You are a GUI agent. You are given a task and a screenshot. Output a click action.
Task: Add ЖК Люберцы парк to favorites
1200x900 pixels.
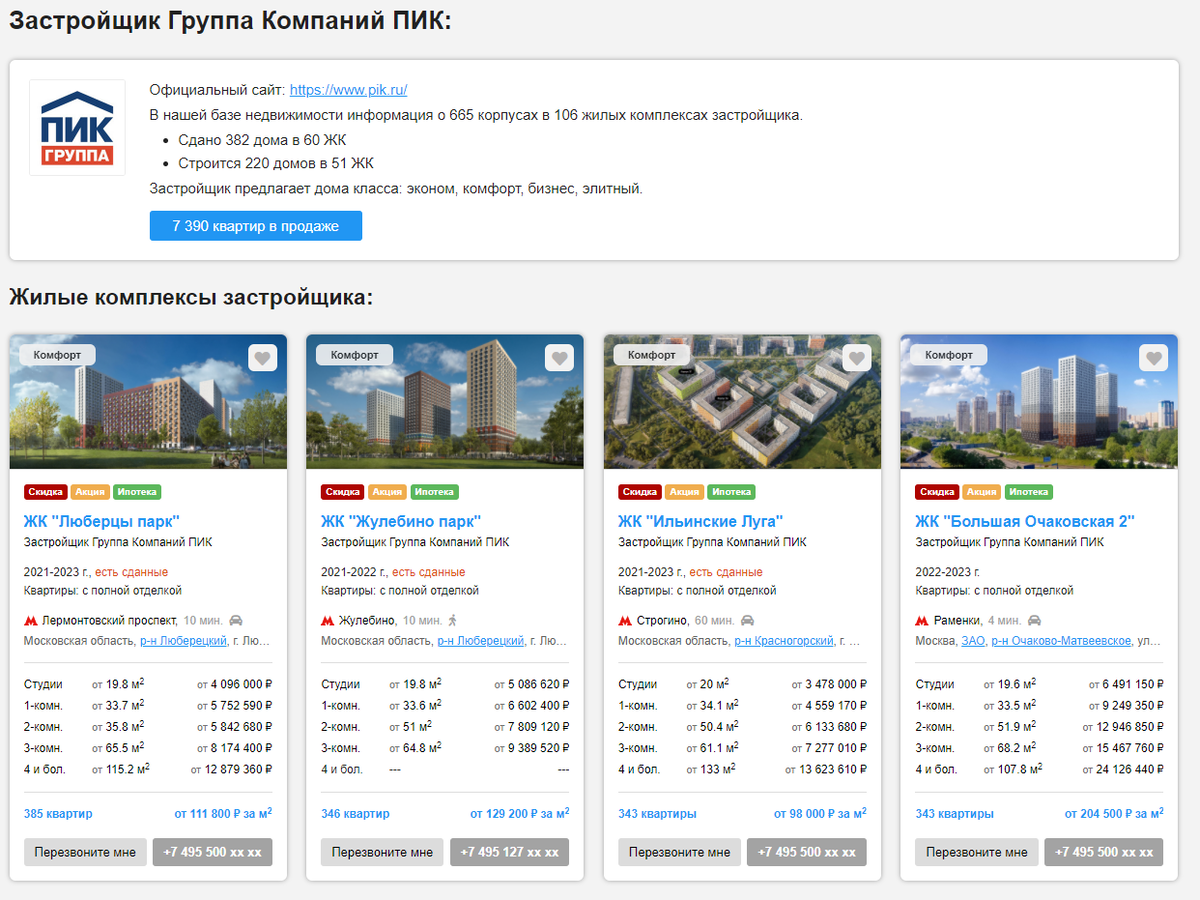[262, 358]
